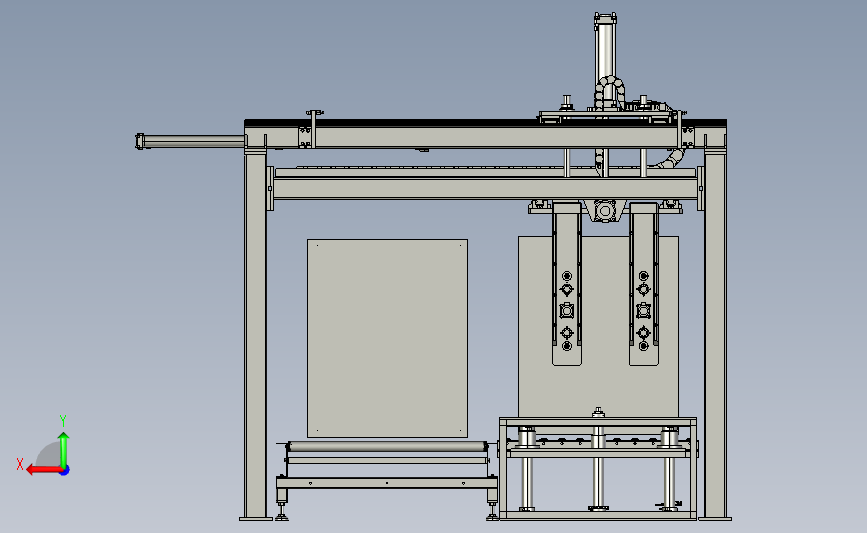
Task: Select the right vertical frame column
Action: 715,335
